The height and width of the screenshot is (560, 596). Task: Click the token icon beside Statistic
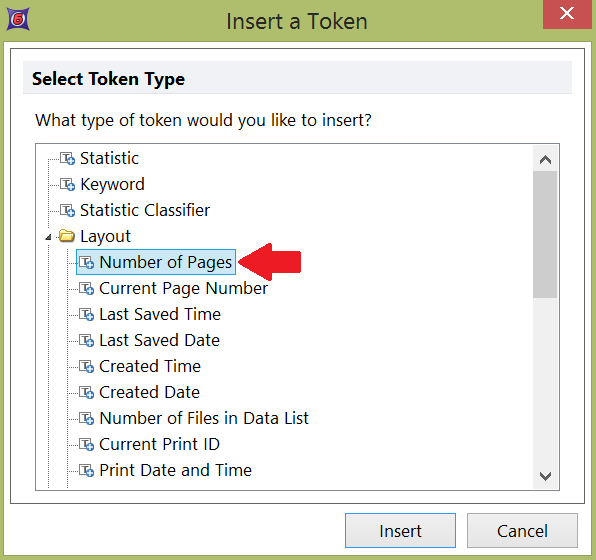pos(67,158)
